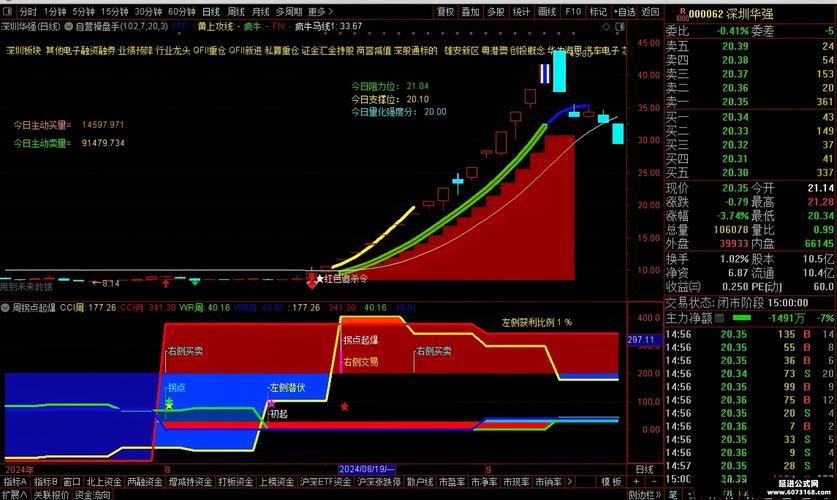Screen dimensions: 837x500
Task: Click the 深圳板块 concept tag
Action: 23,51
